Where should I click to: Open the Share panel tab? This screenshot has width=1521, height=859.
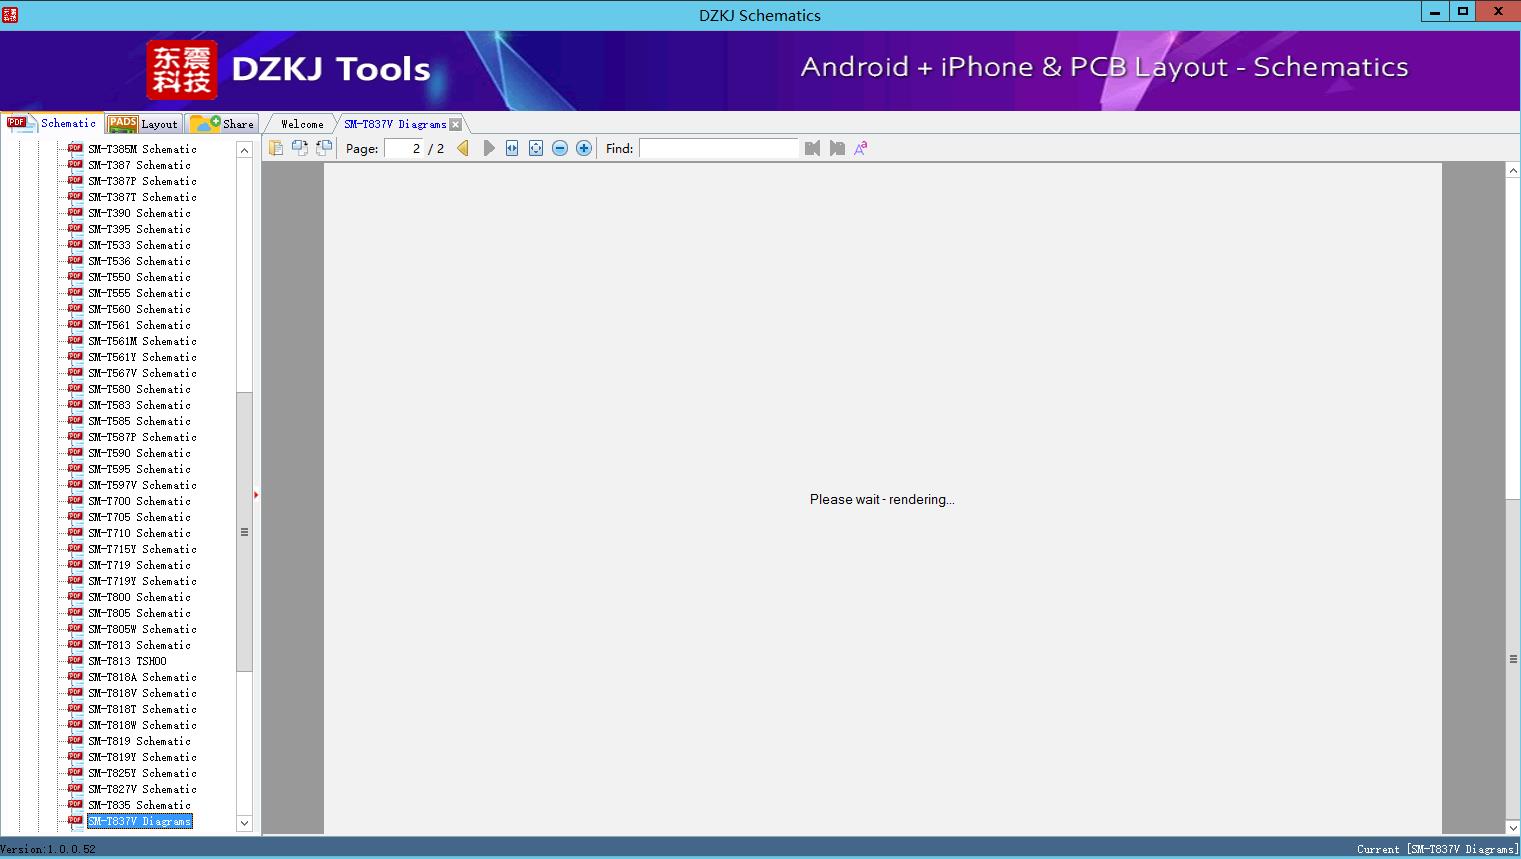pyautogui.click(x=222, y=124)
